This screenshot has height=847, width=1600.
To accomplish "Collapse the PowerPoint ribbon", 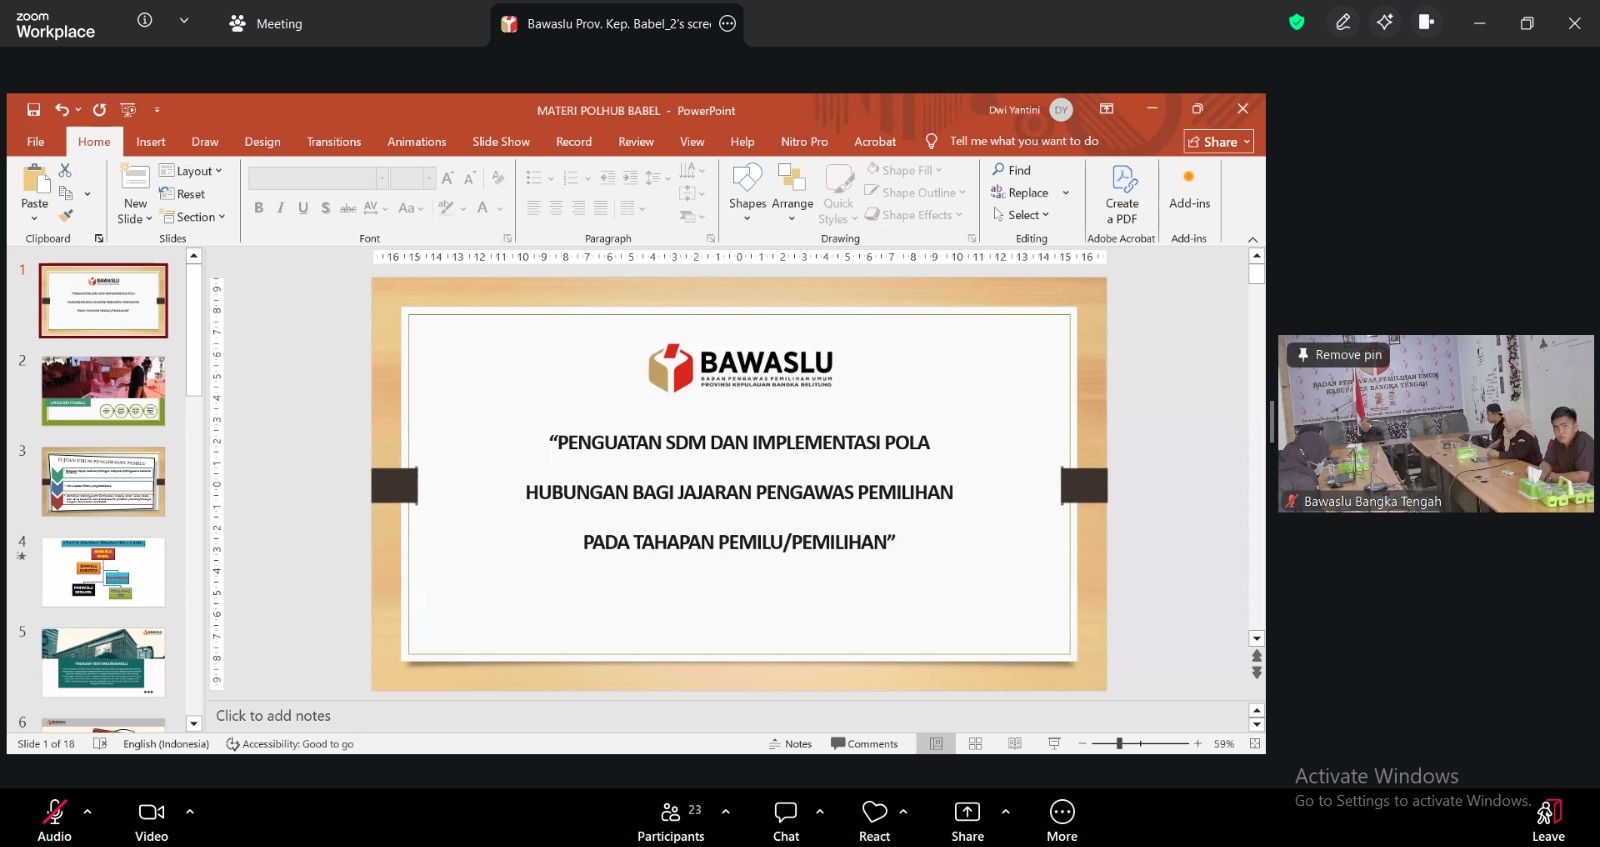I will click(1253, 239).
